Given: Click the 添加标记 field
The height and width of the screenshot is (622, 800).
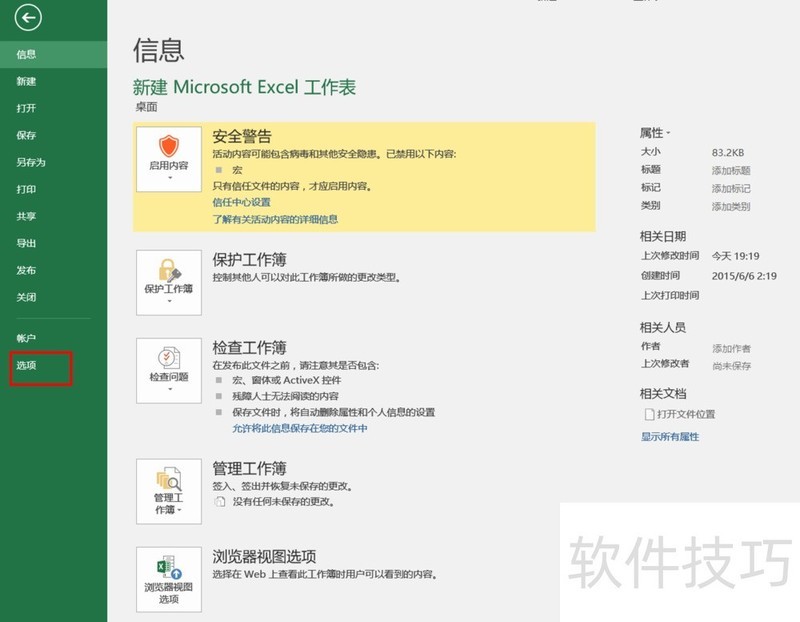Looking at the screenshot, I should point(731,189).
